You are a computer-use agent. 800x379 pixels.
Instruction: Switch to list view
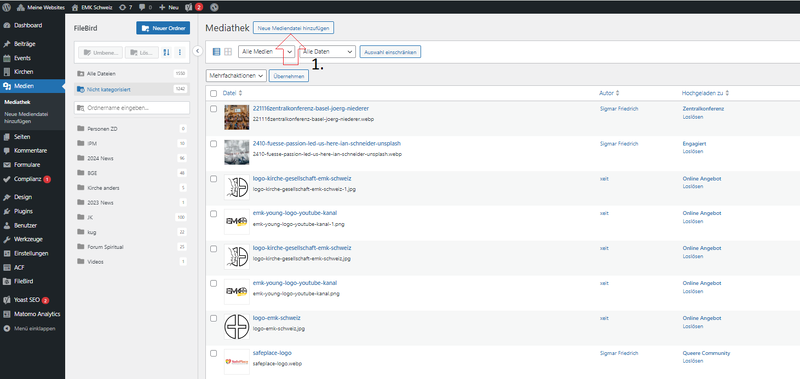point(216,52)
